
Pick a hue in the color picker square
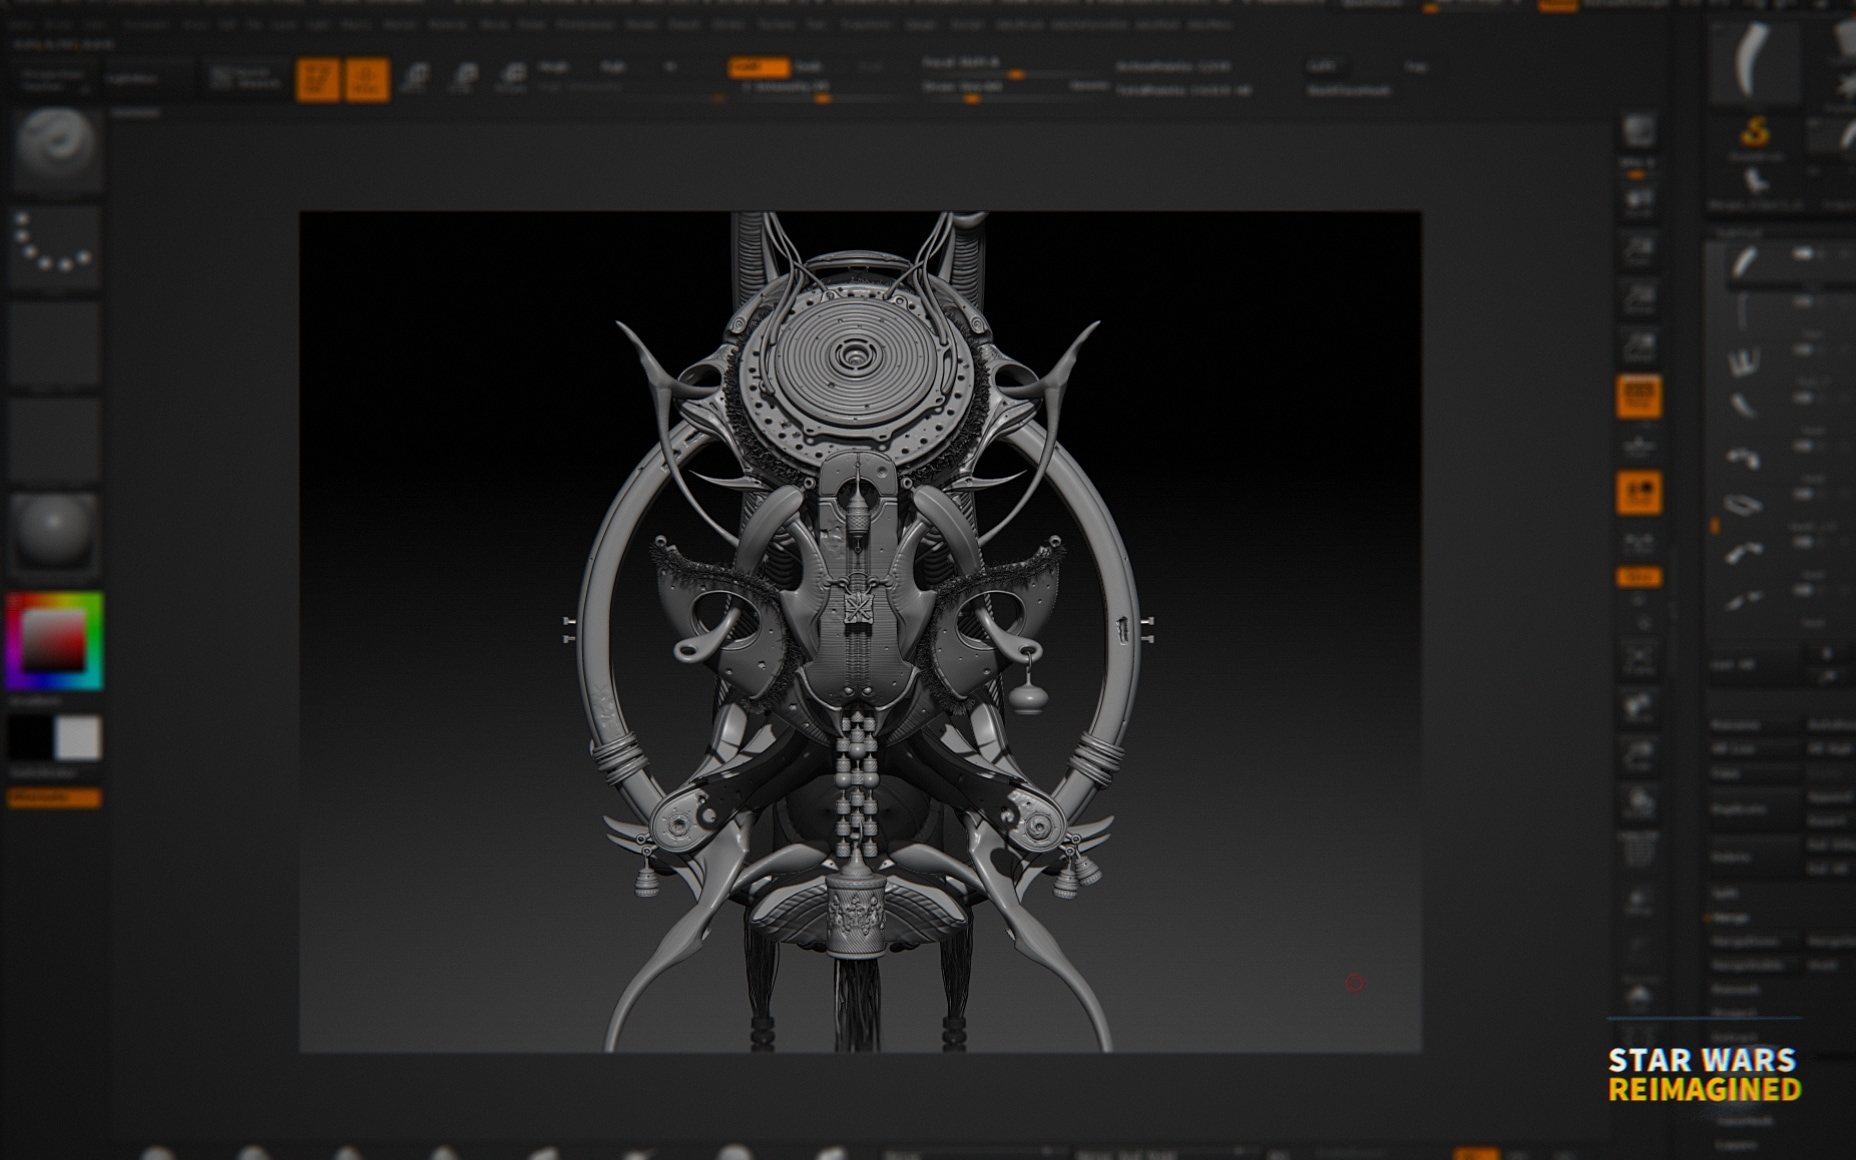tap(54, 641)
